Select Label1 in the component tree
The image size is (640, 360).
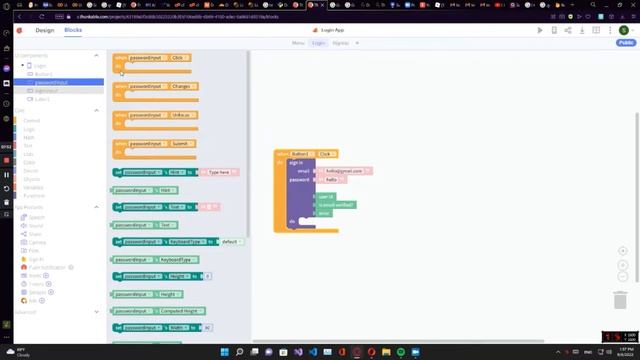point(58,99)
